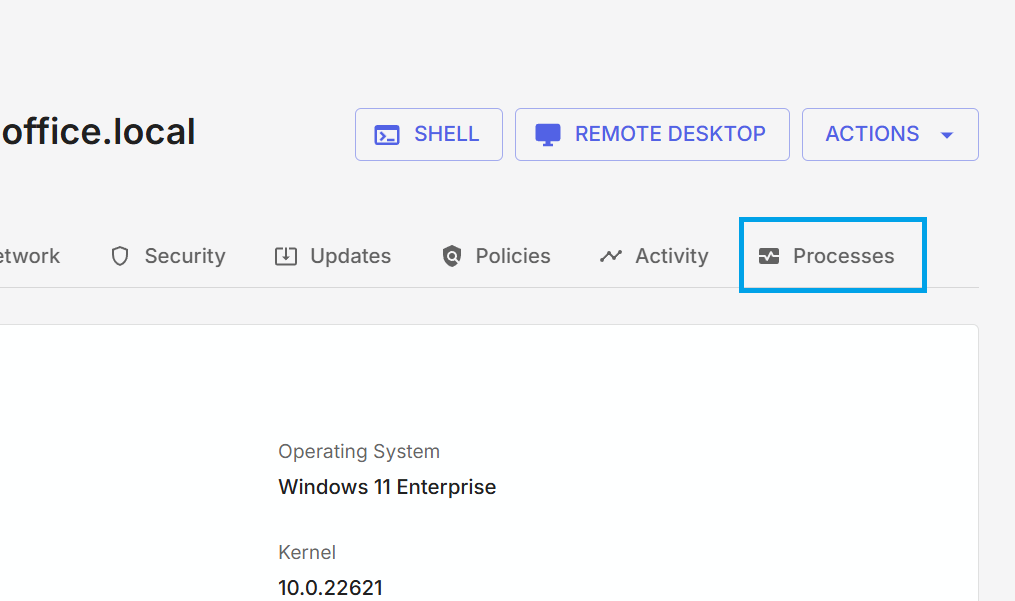1015x601 pixels.
Task: Click the terminal icon on the SHELL button
Action: click(387, 133)
